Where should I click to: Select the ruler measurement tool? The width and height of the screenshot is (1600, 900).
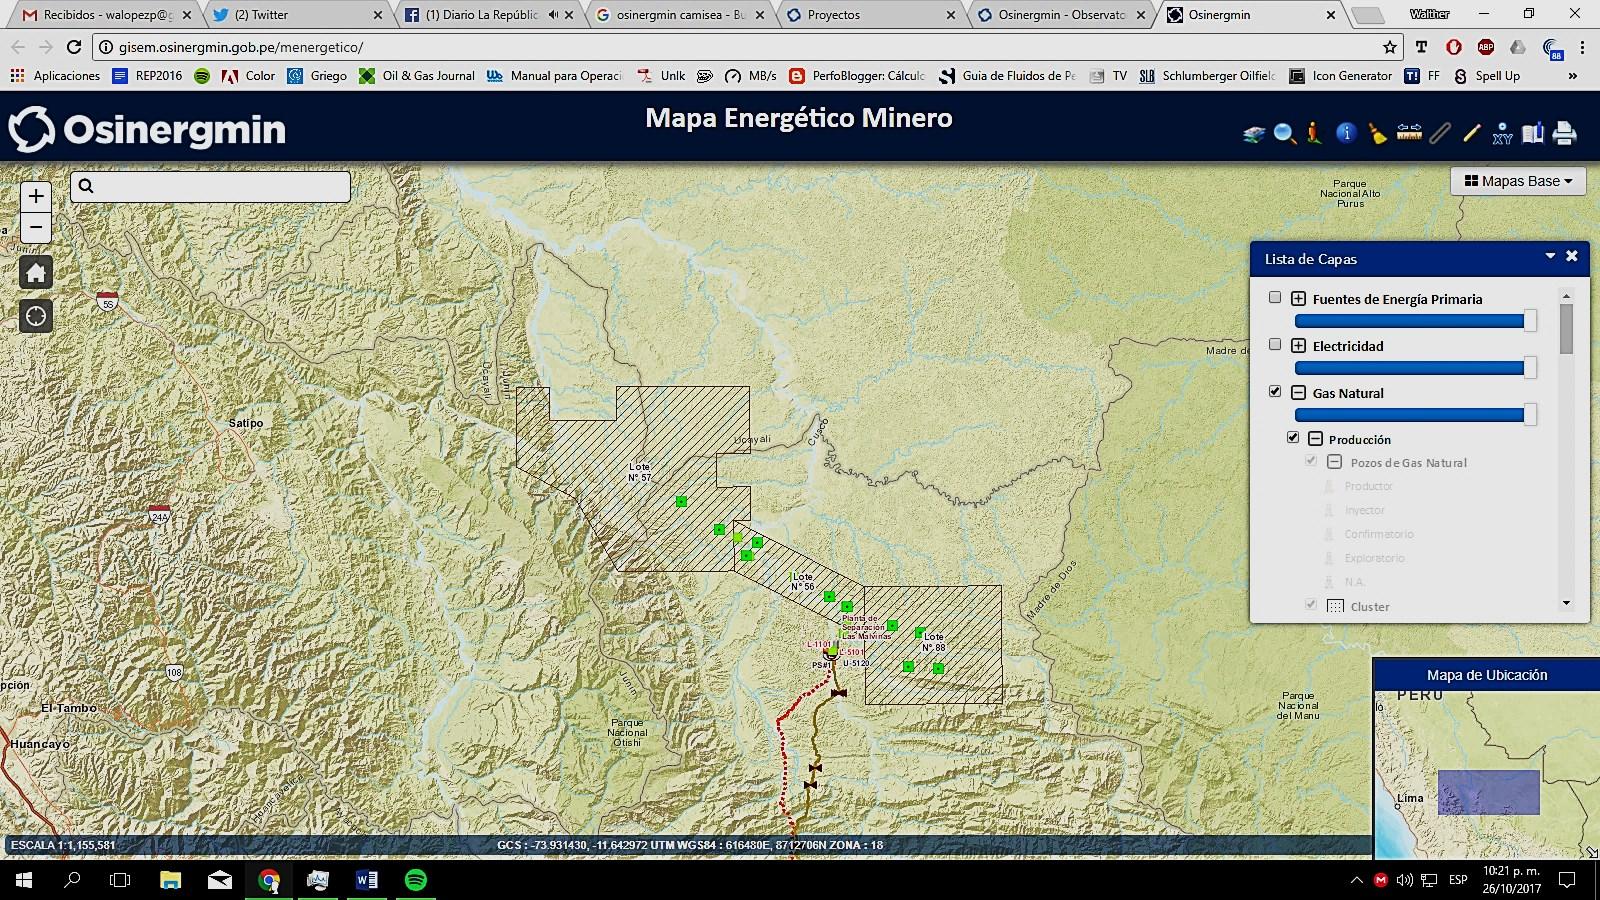1409,132
